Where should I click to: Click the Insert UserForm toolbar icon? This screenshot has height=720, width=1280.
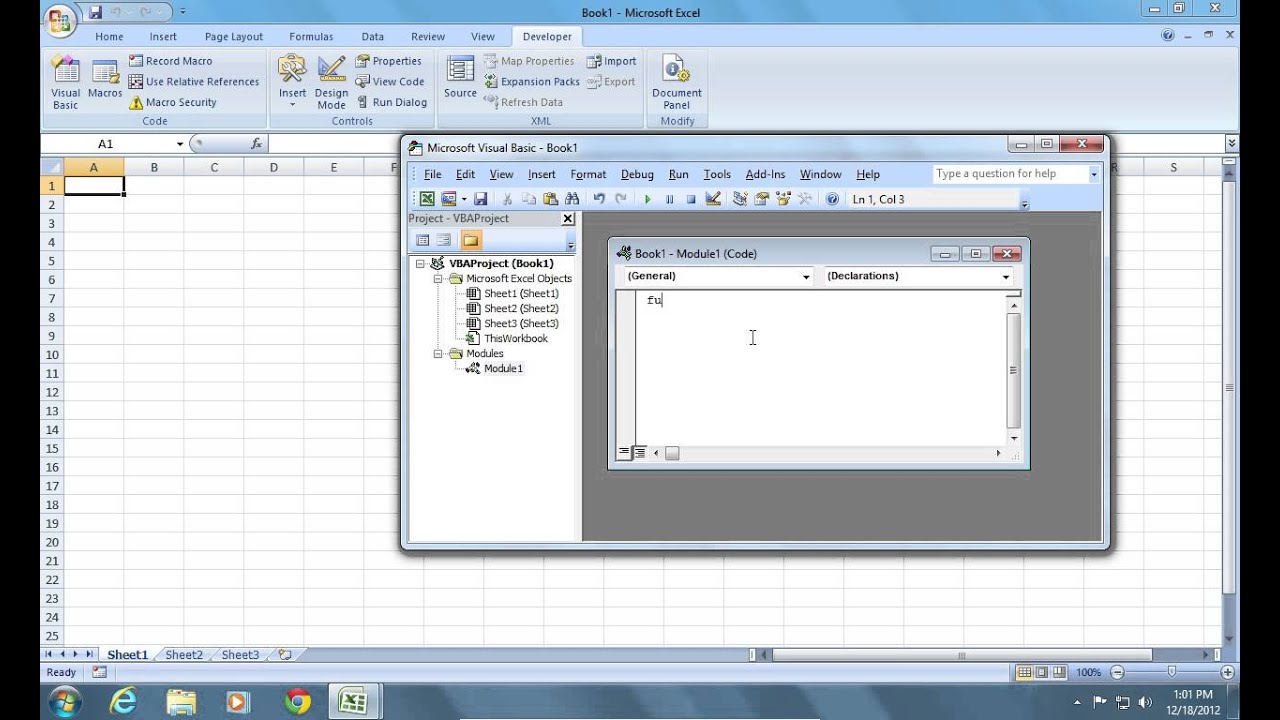point(449,199)
